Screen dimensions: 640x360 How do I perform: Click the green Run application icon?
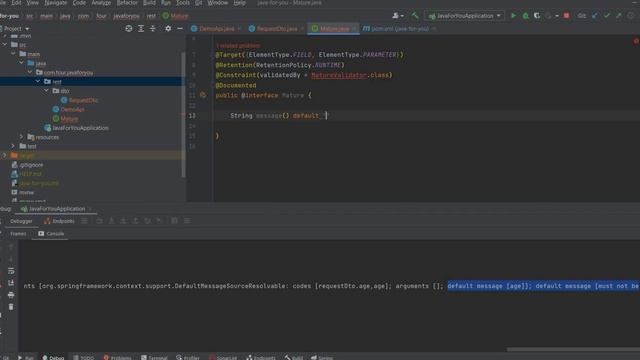pos(513,16)
